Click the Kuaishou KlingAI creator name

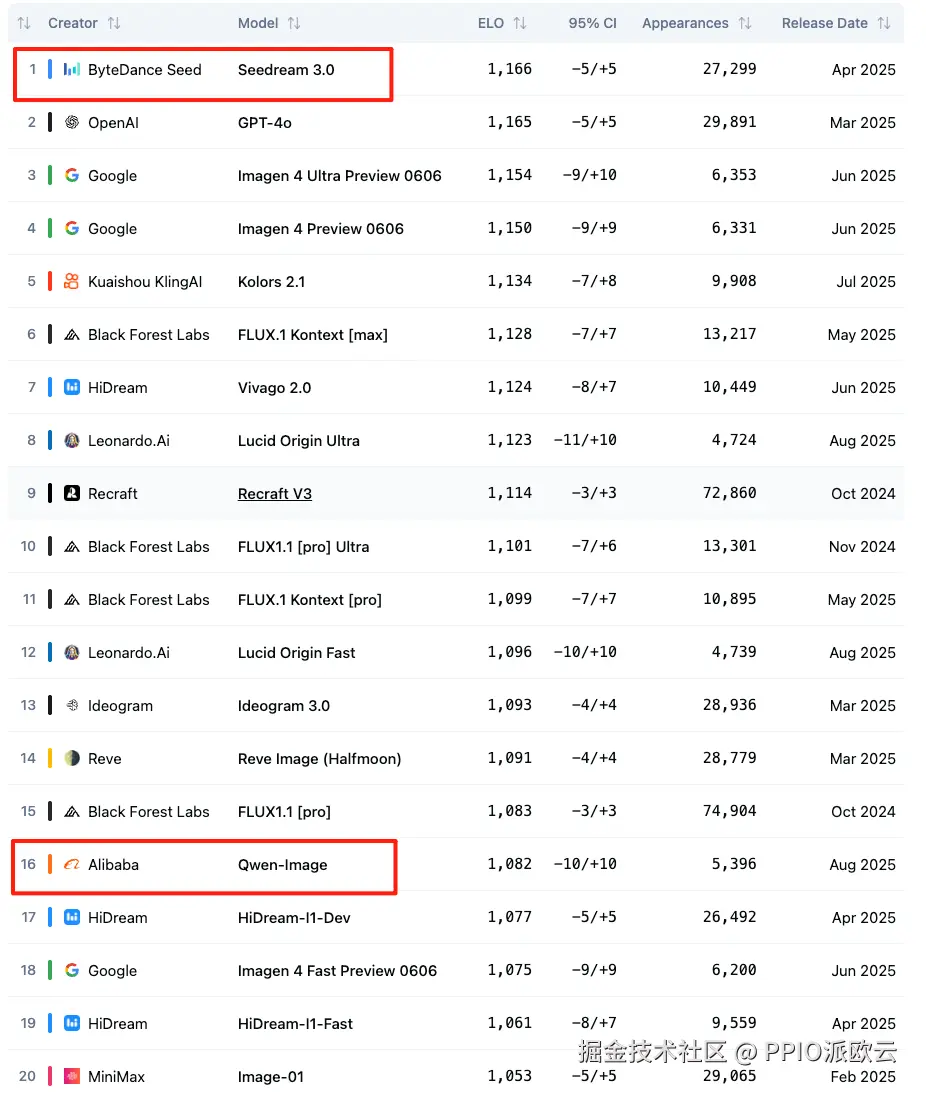point(145,282)
